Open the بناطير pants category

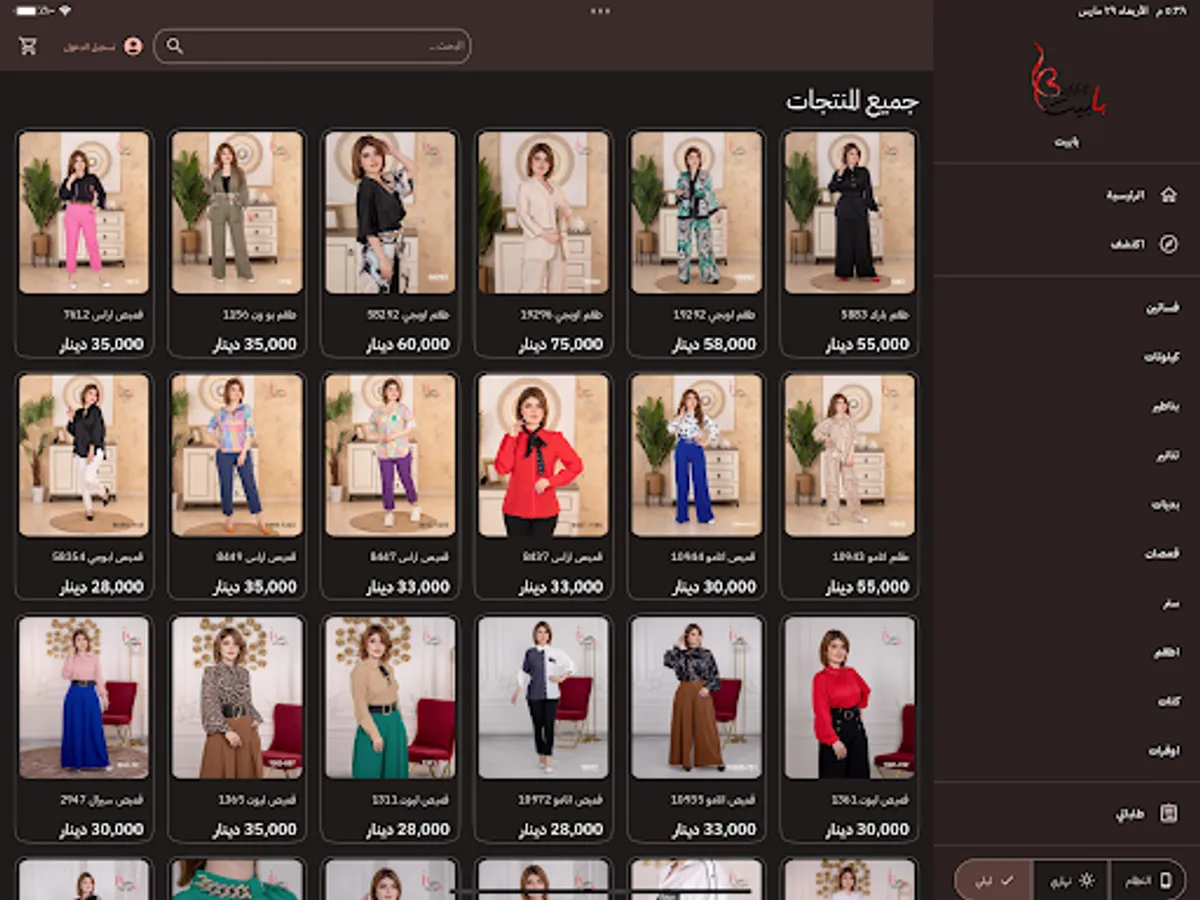(x=1068, y=407)
